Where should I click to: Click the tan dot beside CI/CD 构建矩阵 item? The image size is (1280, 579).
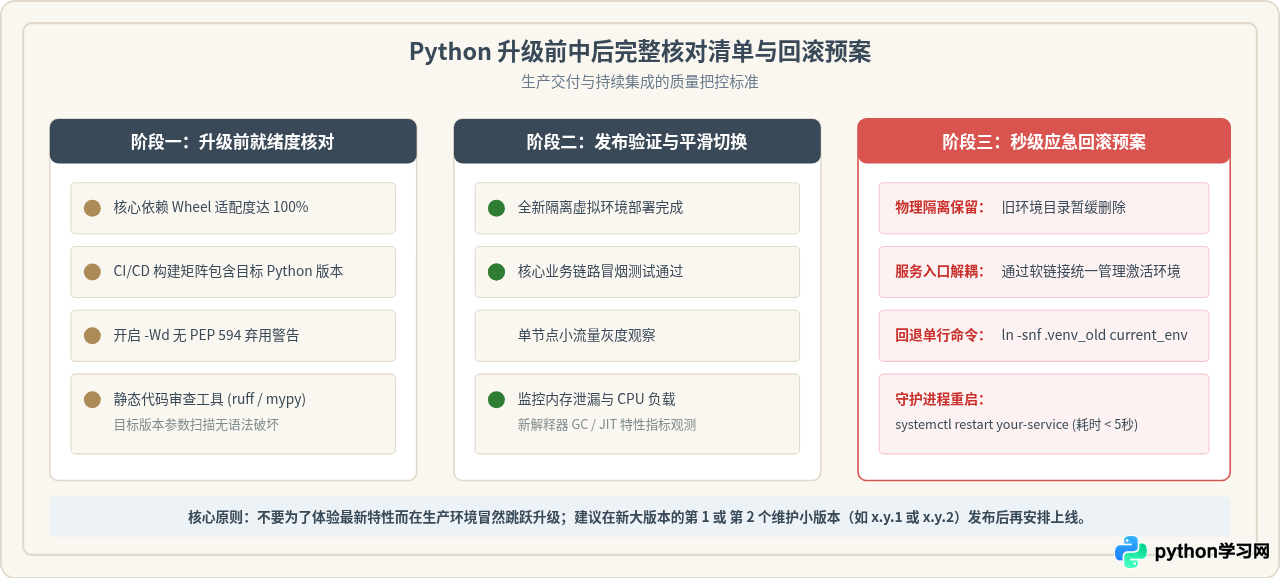pos(92,272)
